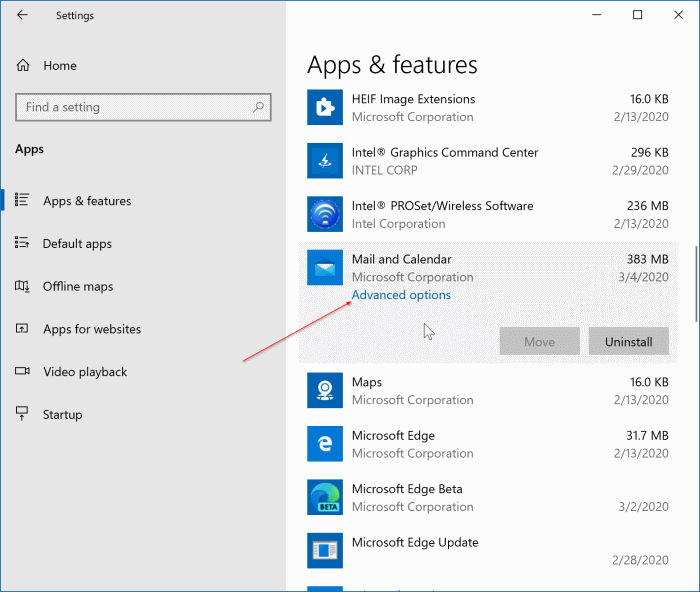The width and height of the screenshot is (700, 592).
Task: Focus the Find a setting search box
Action: click(143, 107)
